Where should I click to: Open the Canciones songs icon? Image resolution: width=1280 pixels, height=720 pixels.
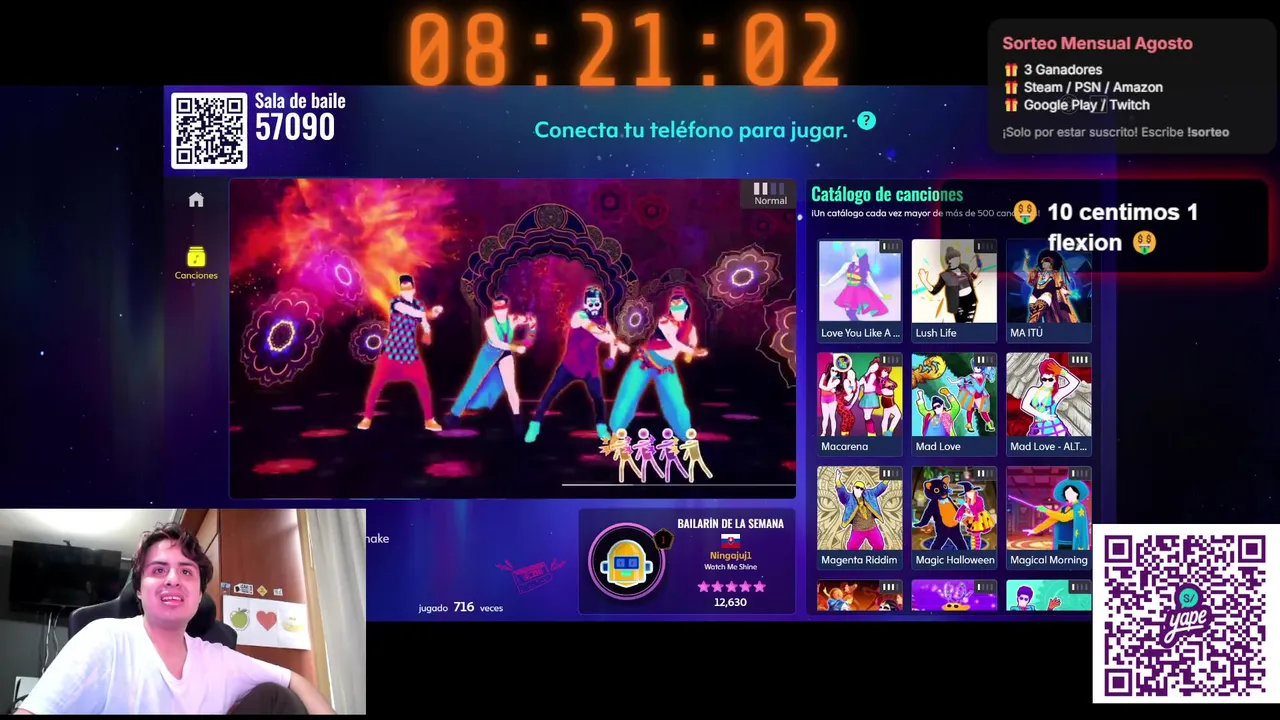pos(196,257)
